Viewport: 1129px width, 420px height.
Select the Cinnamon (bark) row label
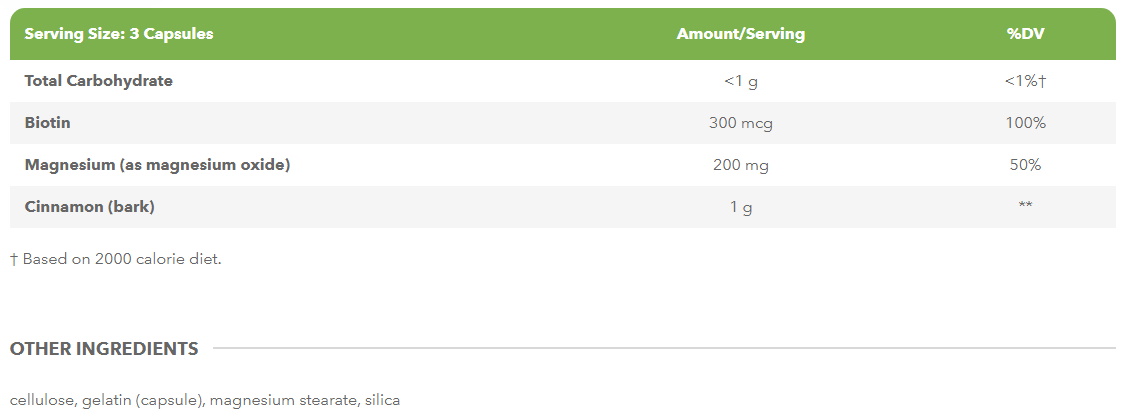tap(89, 207)
